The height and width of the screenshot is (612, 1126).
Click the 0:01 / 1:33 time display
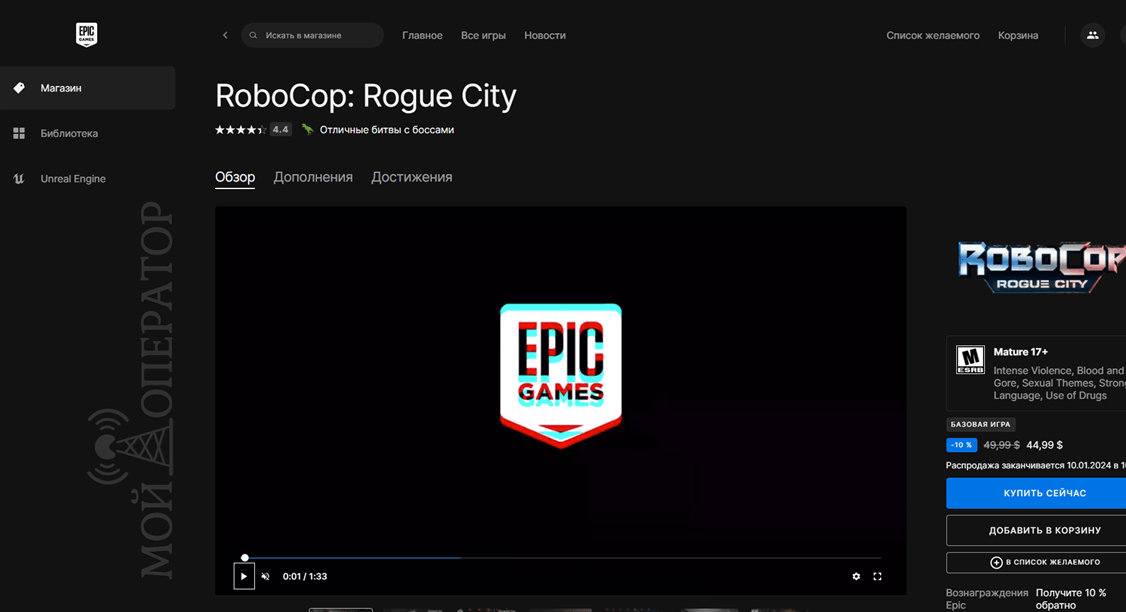pos(305,576)
